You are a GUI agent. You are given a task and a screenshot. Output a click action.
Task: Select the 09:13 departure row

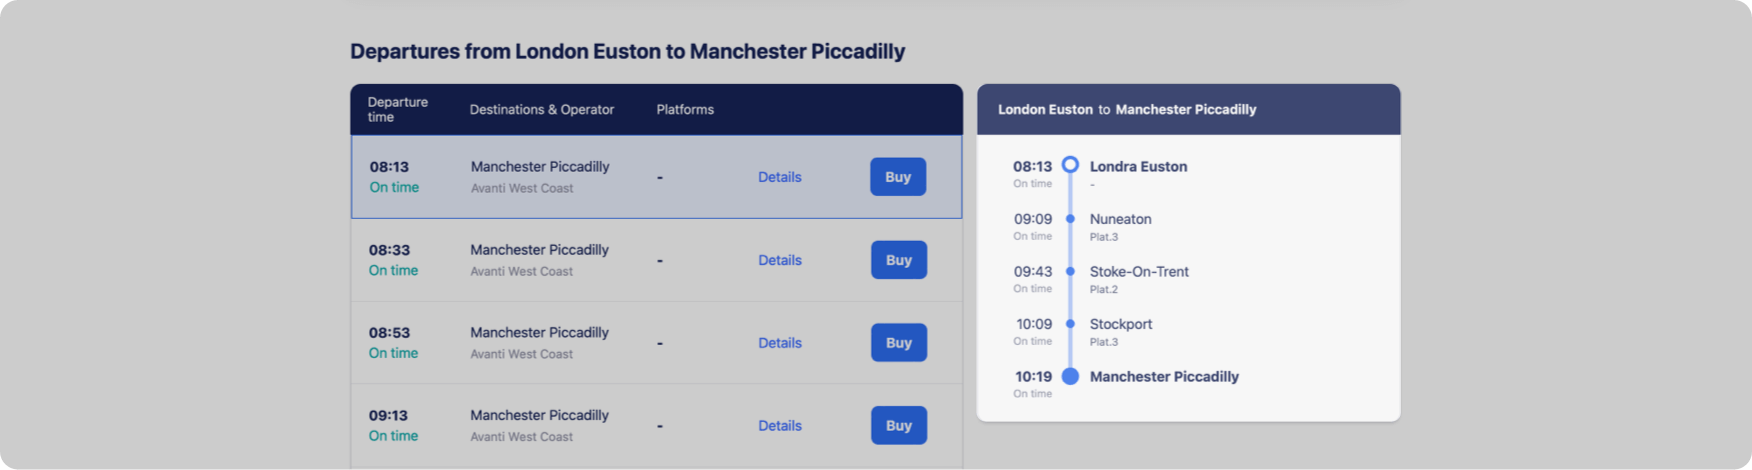coord(657,426)
